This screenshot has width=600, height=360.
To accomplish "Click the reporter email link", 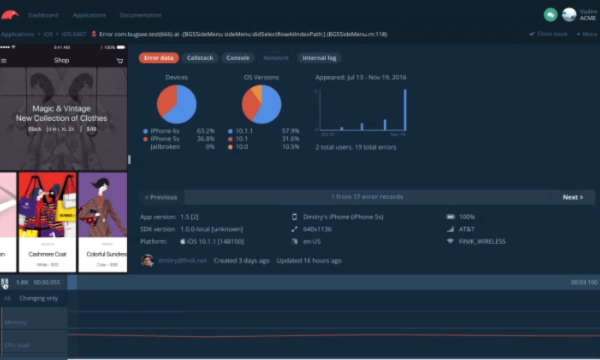I will click(x=182, y=261).
